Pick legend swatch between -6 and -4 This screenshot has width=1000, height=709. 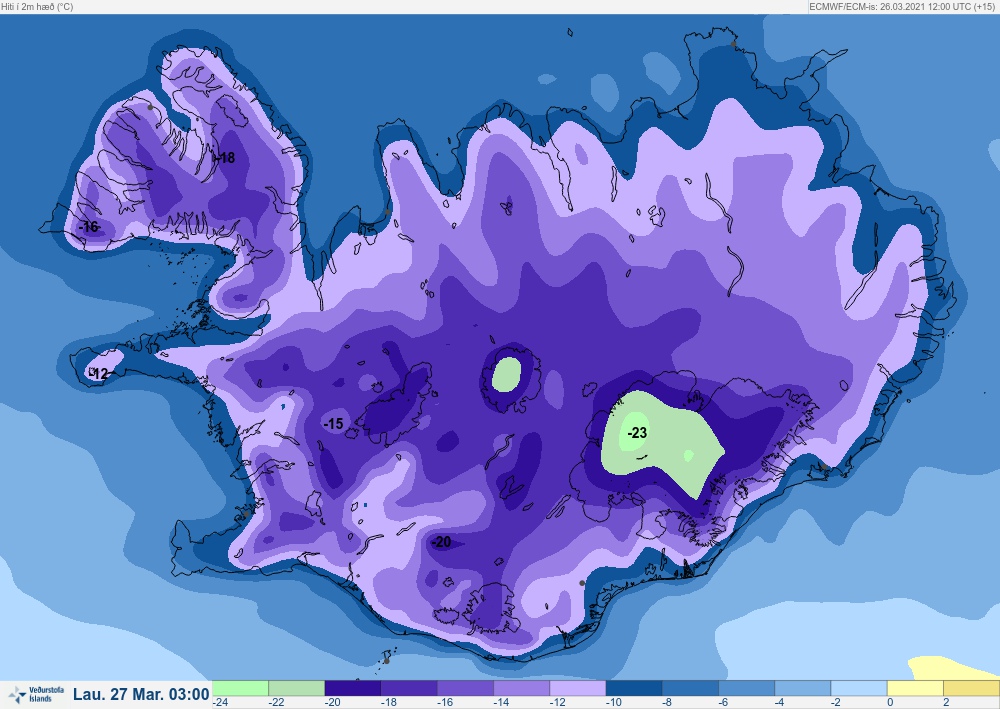point(746,688)
